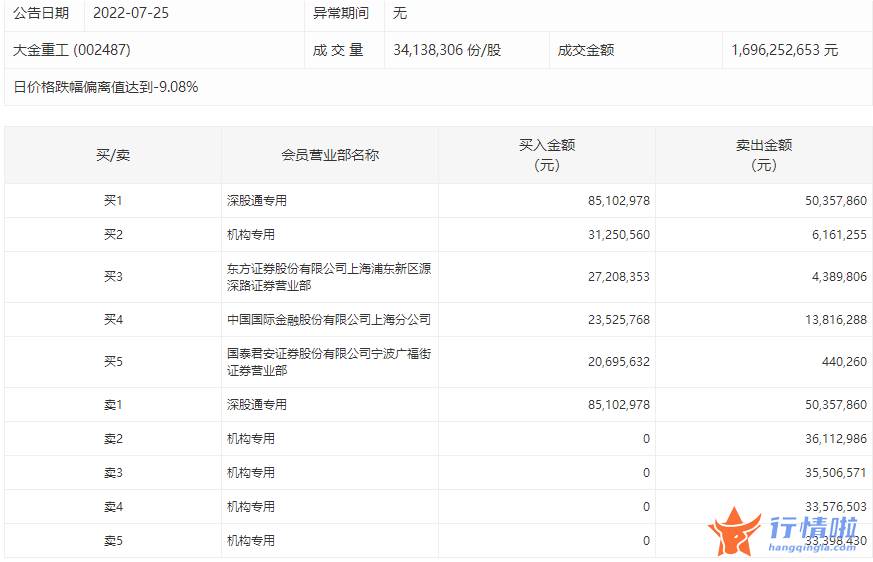The image size is (873, 562).
Task: Click the 卖出金额 column header
Action: 764,155
